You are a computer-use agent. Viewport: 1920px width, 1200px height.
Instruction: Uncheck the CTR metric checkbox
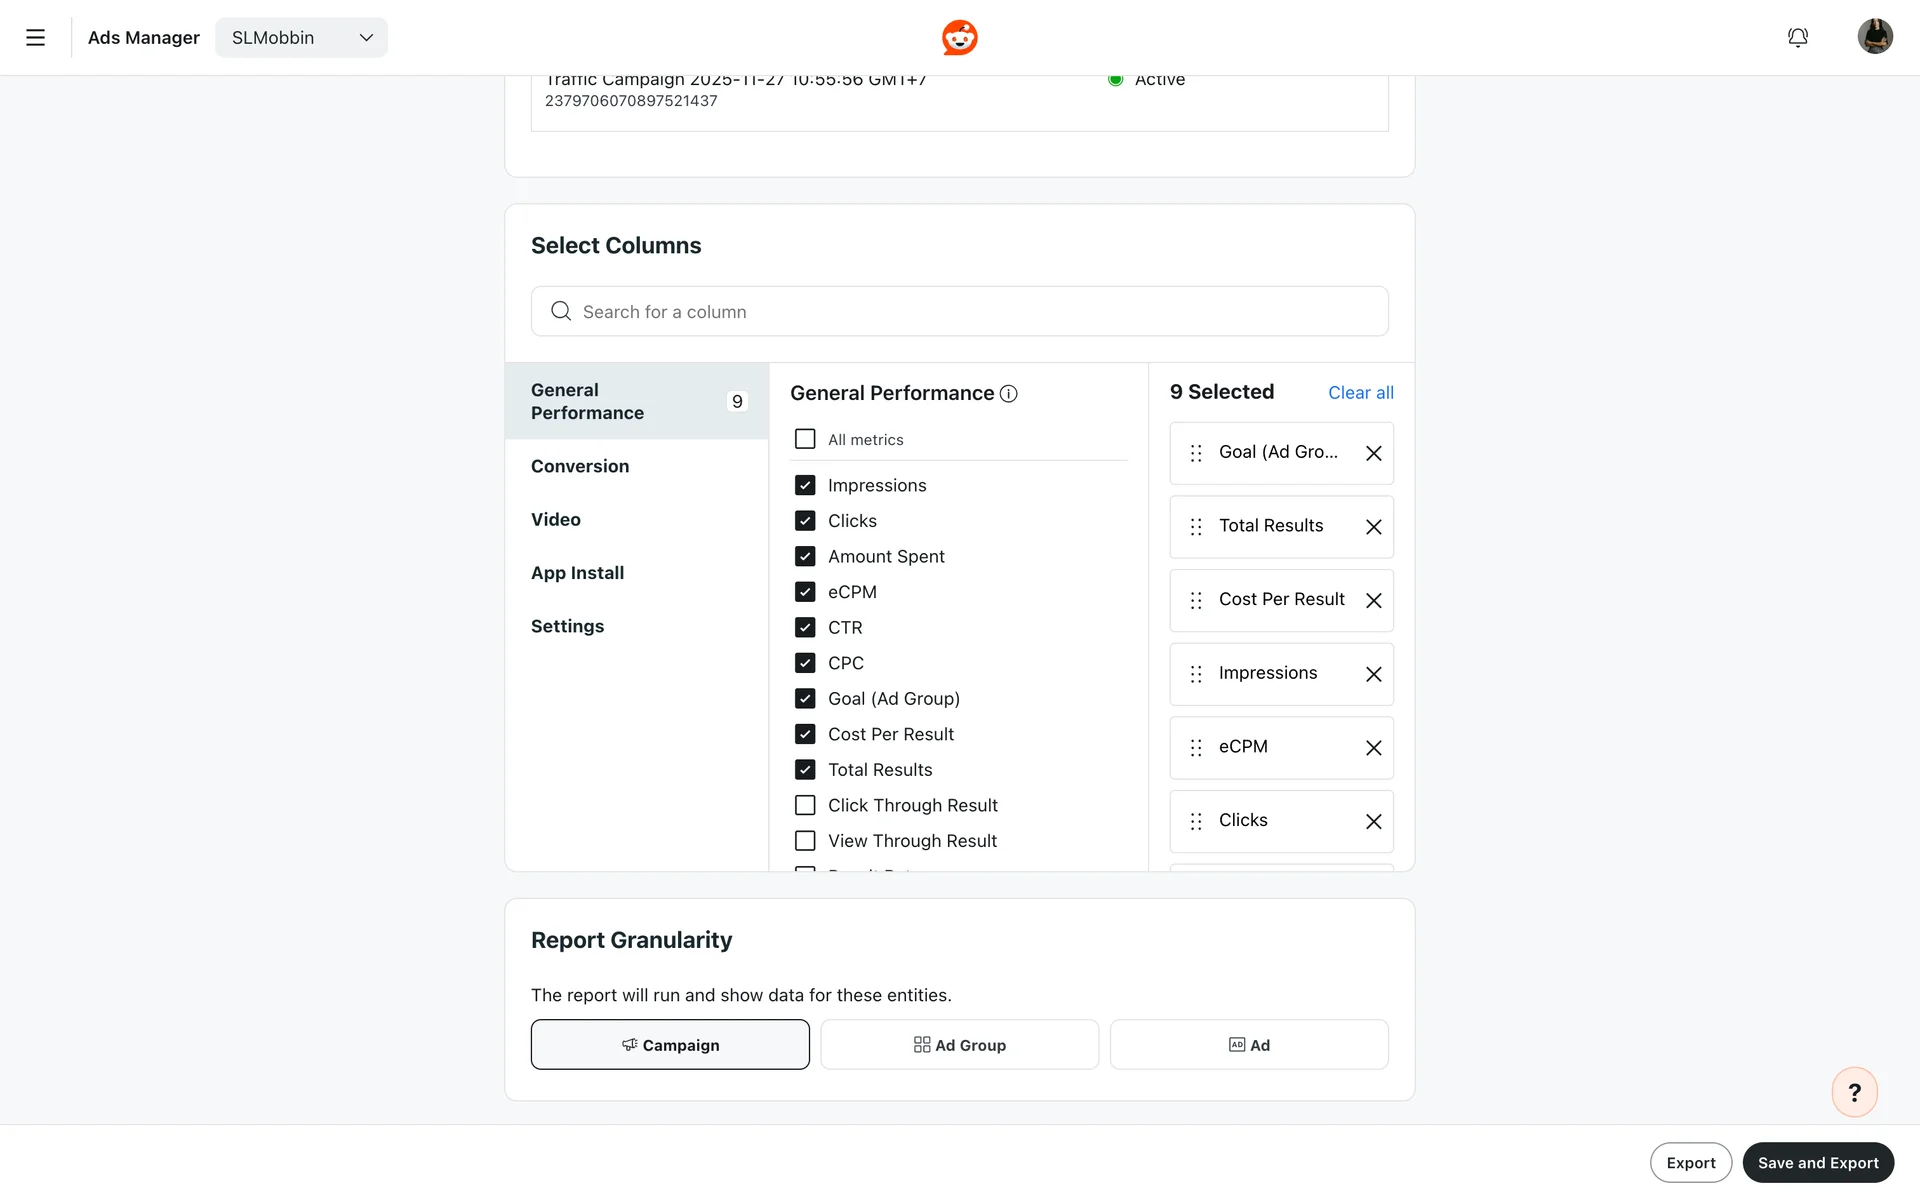pyautogui.click(x=805, y=628)
